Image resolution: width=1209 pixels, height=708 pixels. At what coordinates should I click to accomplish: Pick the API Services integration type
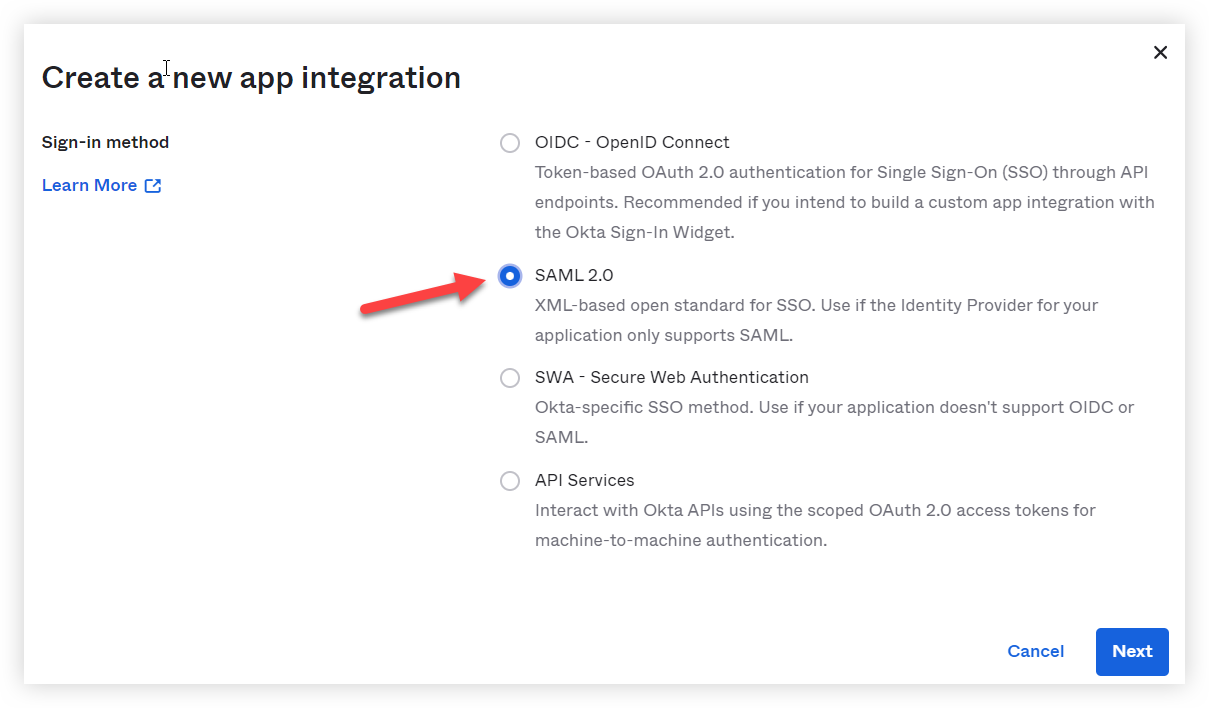(510, 480)
